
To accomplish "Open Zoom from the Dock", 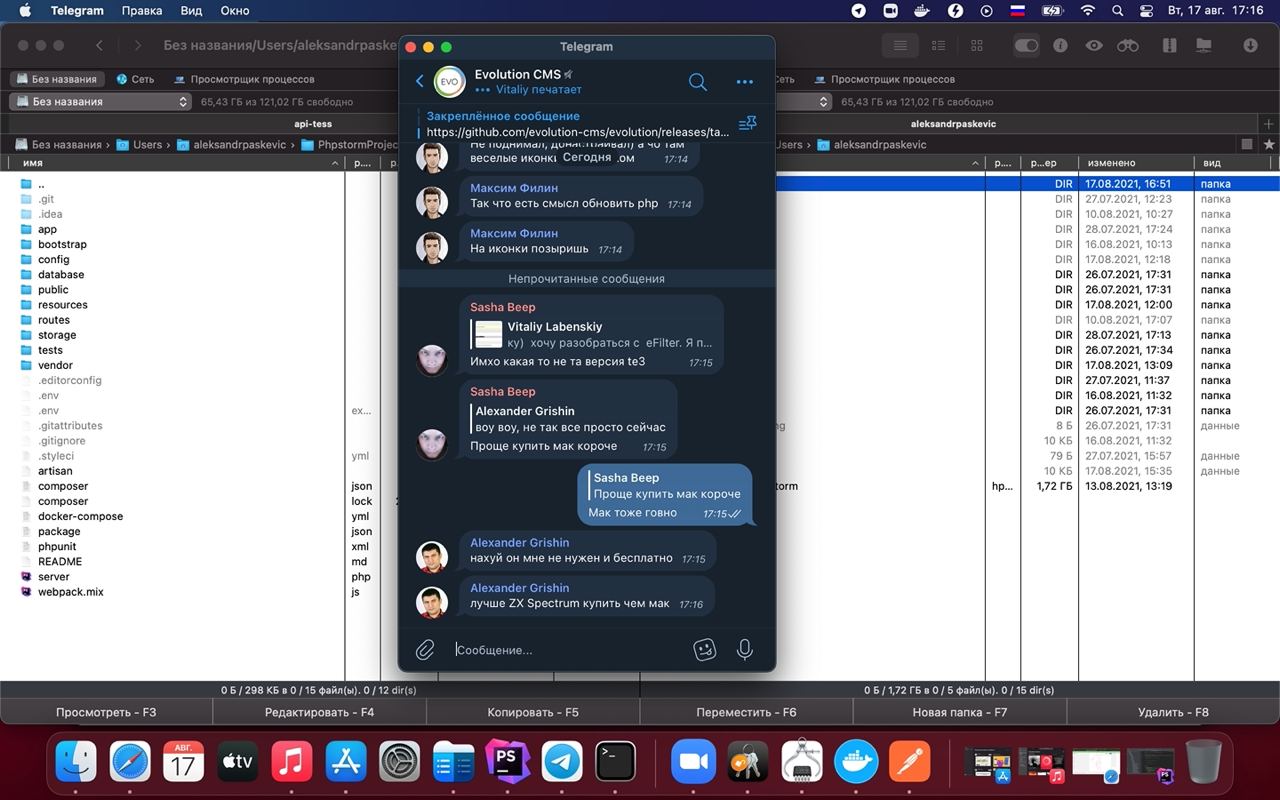I will coord(693,762).
